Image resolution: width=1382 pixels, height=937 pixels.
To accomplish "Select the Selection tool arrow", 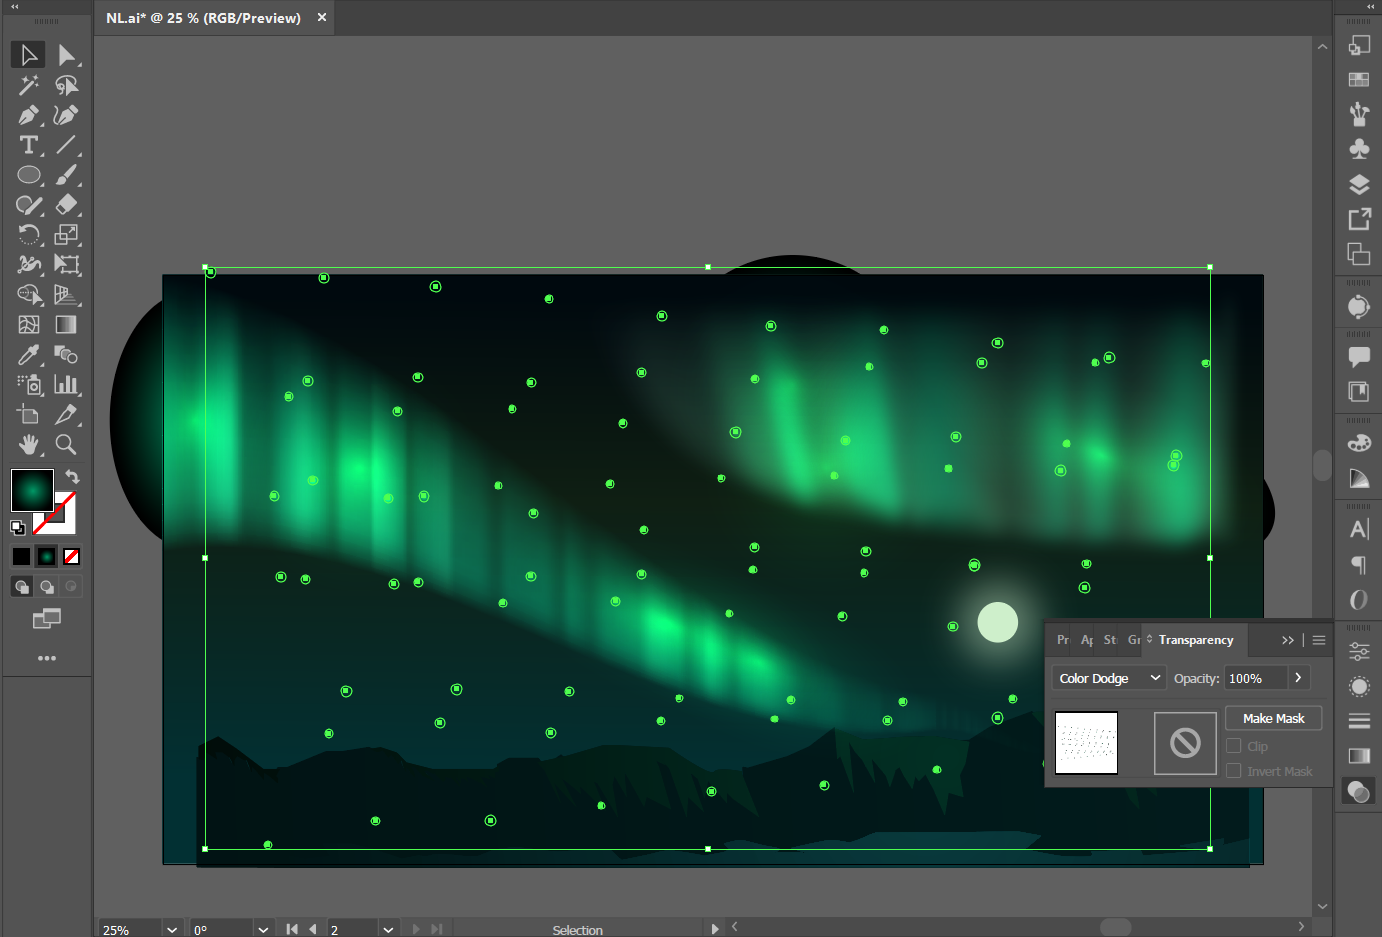I will [28, 55].
